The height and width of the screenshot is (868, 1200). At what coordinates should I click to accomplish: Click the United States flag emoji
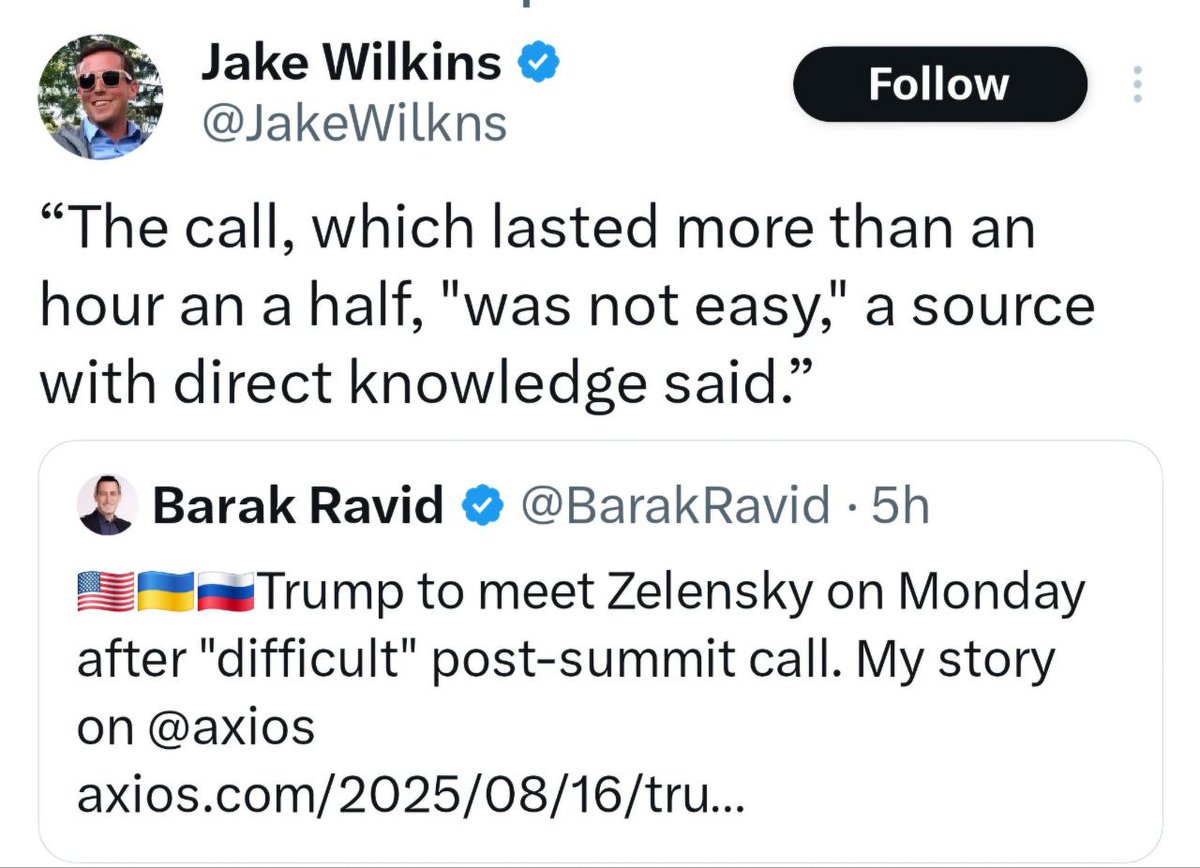[x=104, y=594]
